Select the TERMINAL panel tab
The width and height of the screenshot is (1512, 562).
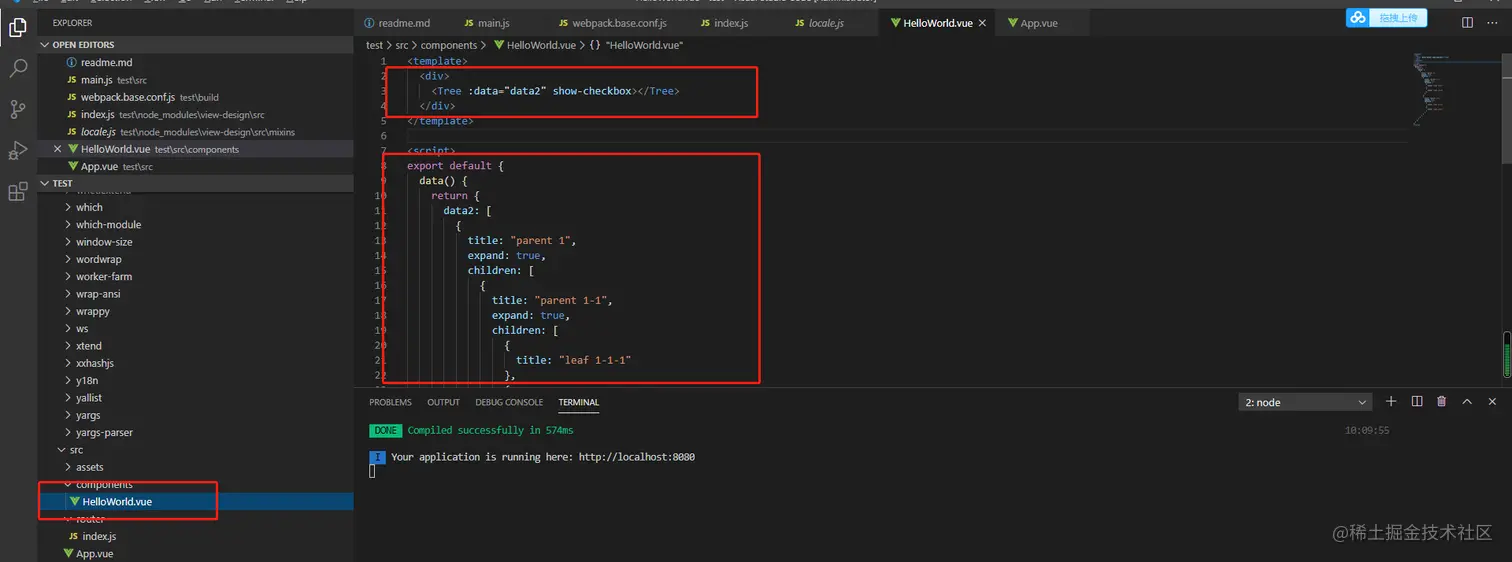coord(578,402)
